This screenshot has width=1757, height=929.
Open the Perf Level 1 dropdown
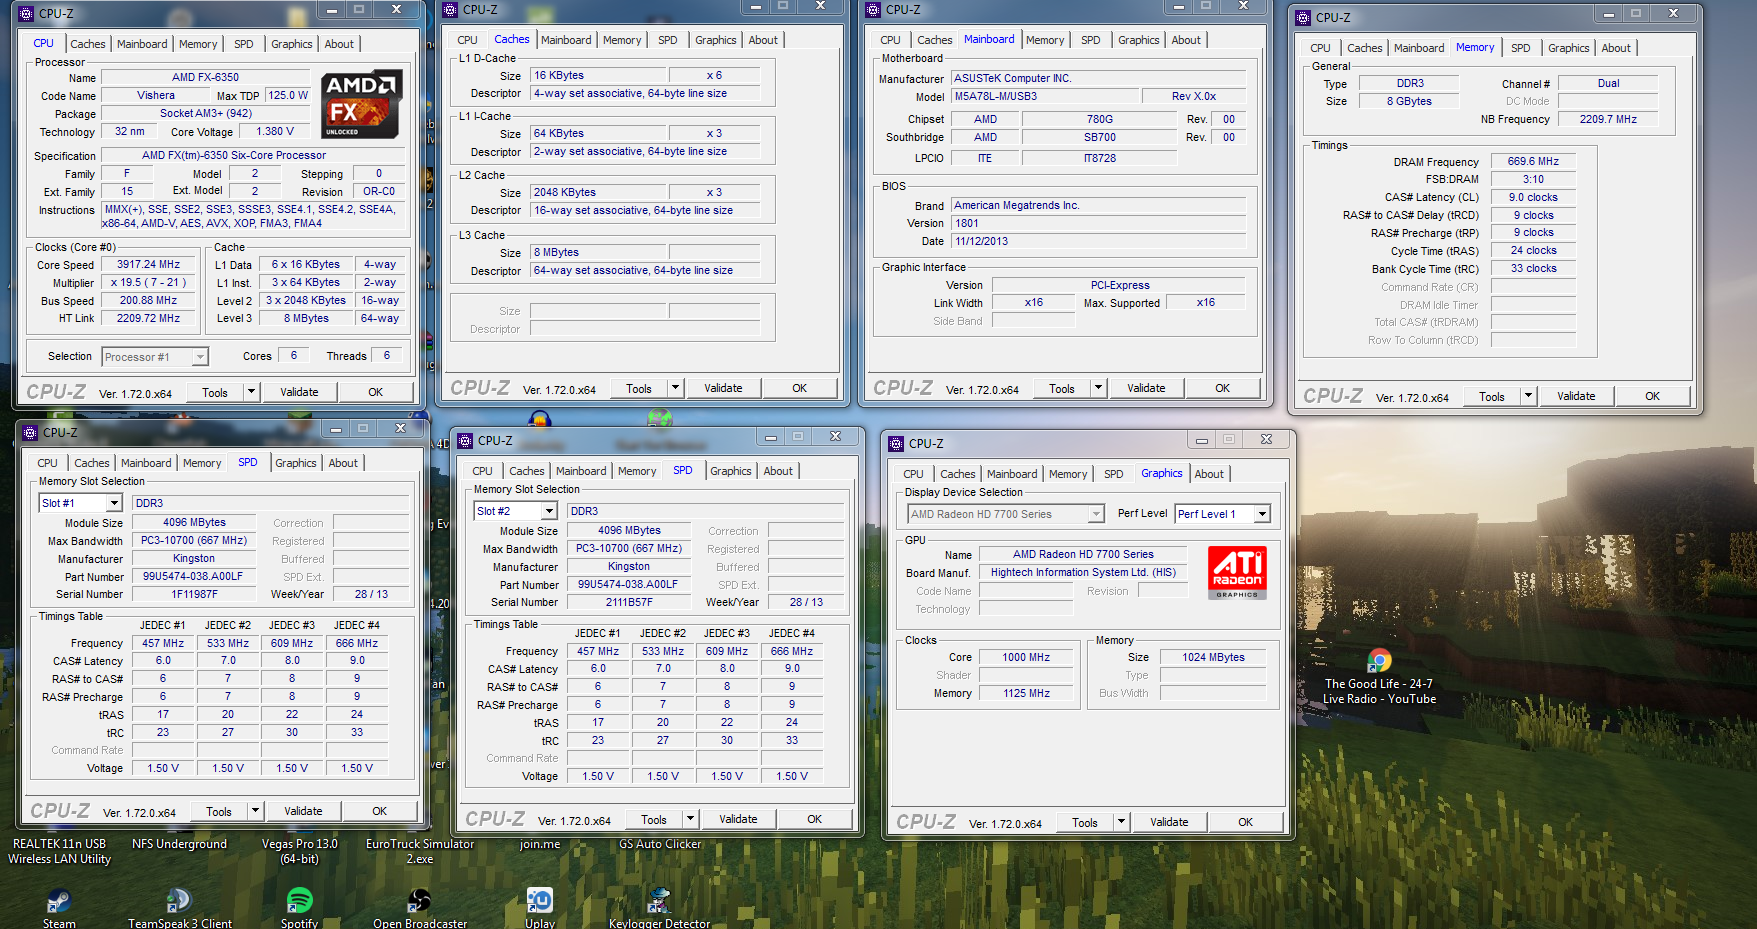click(1262, 514)
